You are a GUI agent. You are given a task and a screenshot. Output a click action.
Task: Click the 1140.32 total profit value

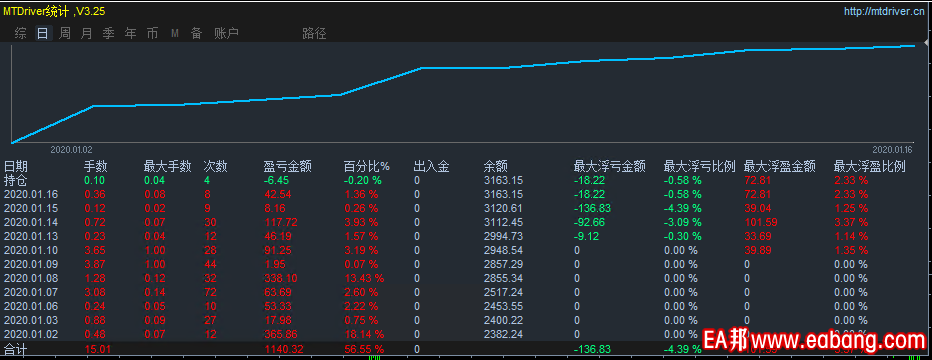click(284, 349)
